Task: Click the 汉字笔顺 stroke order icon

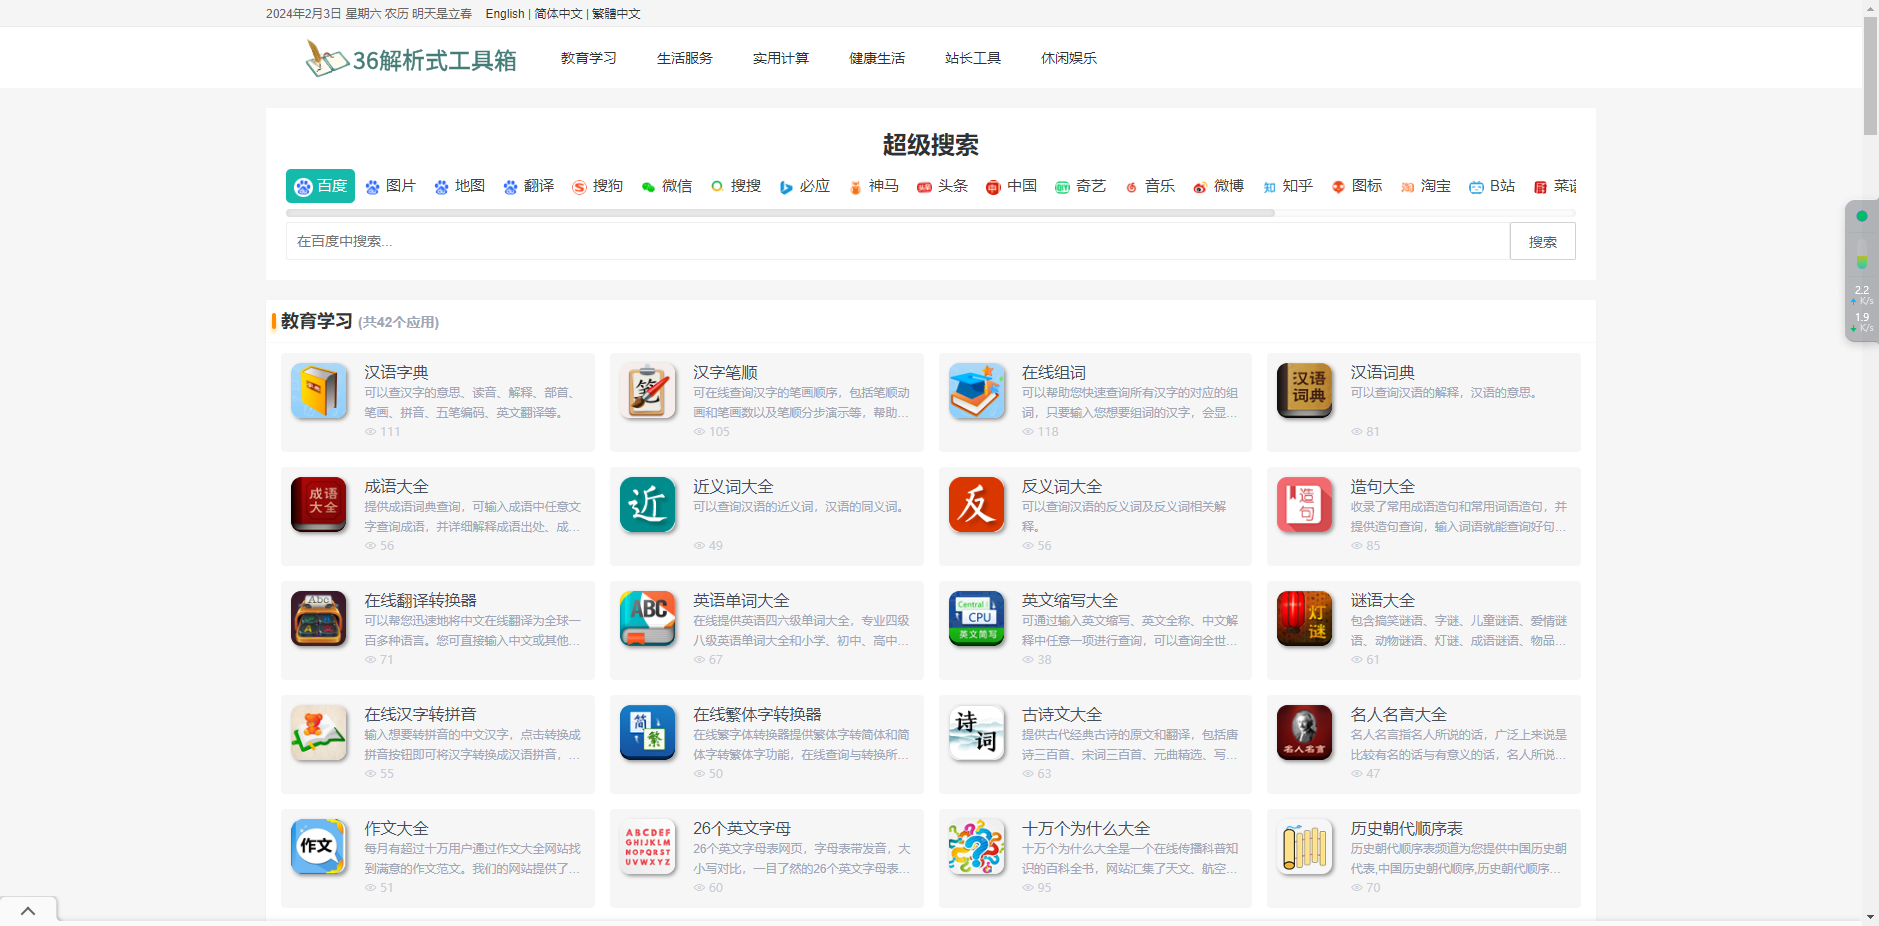Action: click(x=647, y=391)
